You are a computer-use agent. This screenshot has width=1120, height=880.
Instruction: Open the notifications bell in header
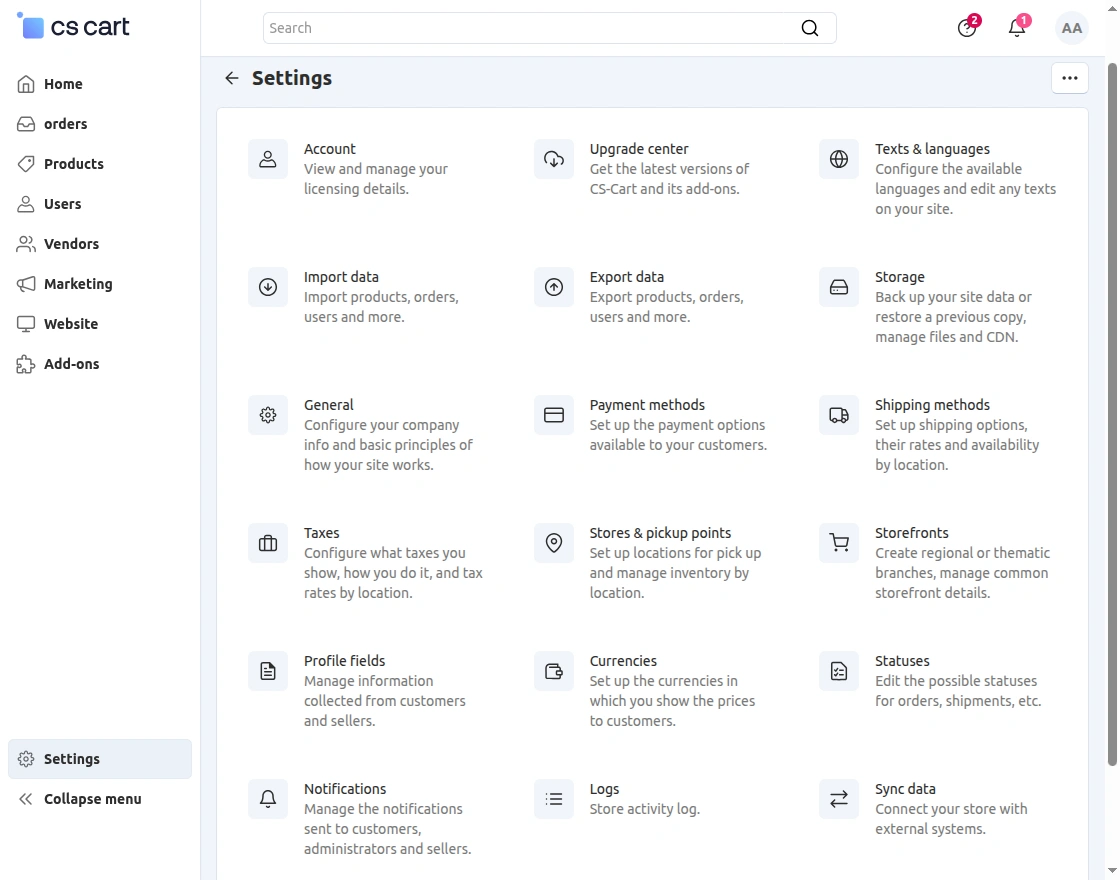[x=1017, y=28]
